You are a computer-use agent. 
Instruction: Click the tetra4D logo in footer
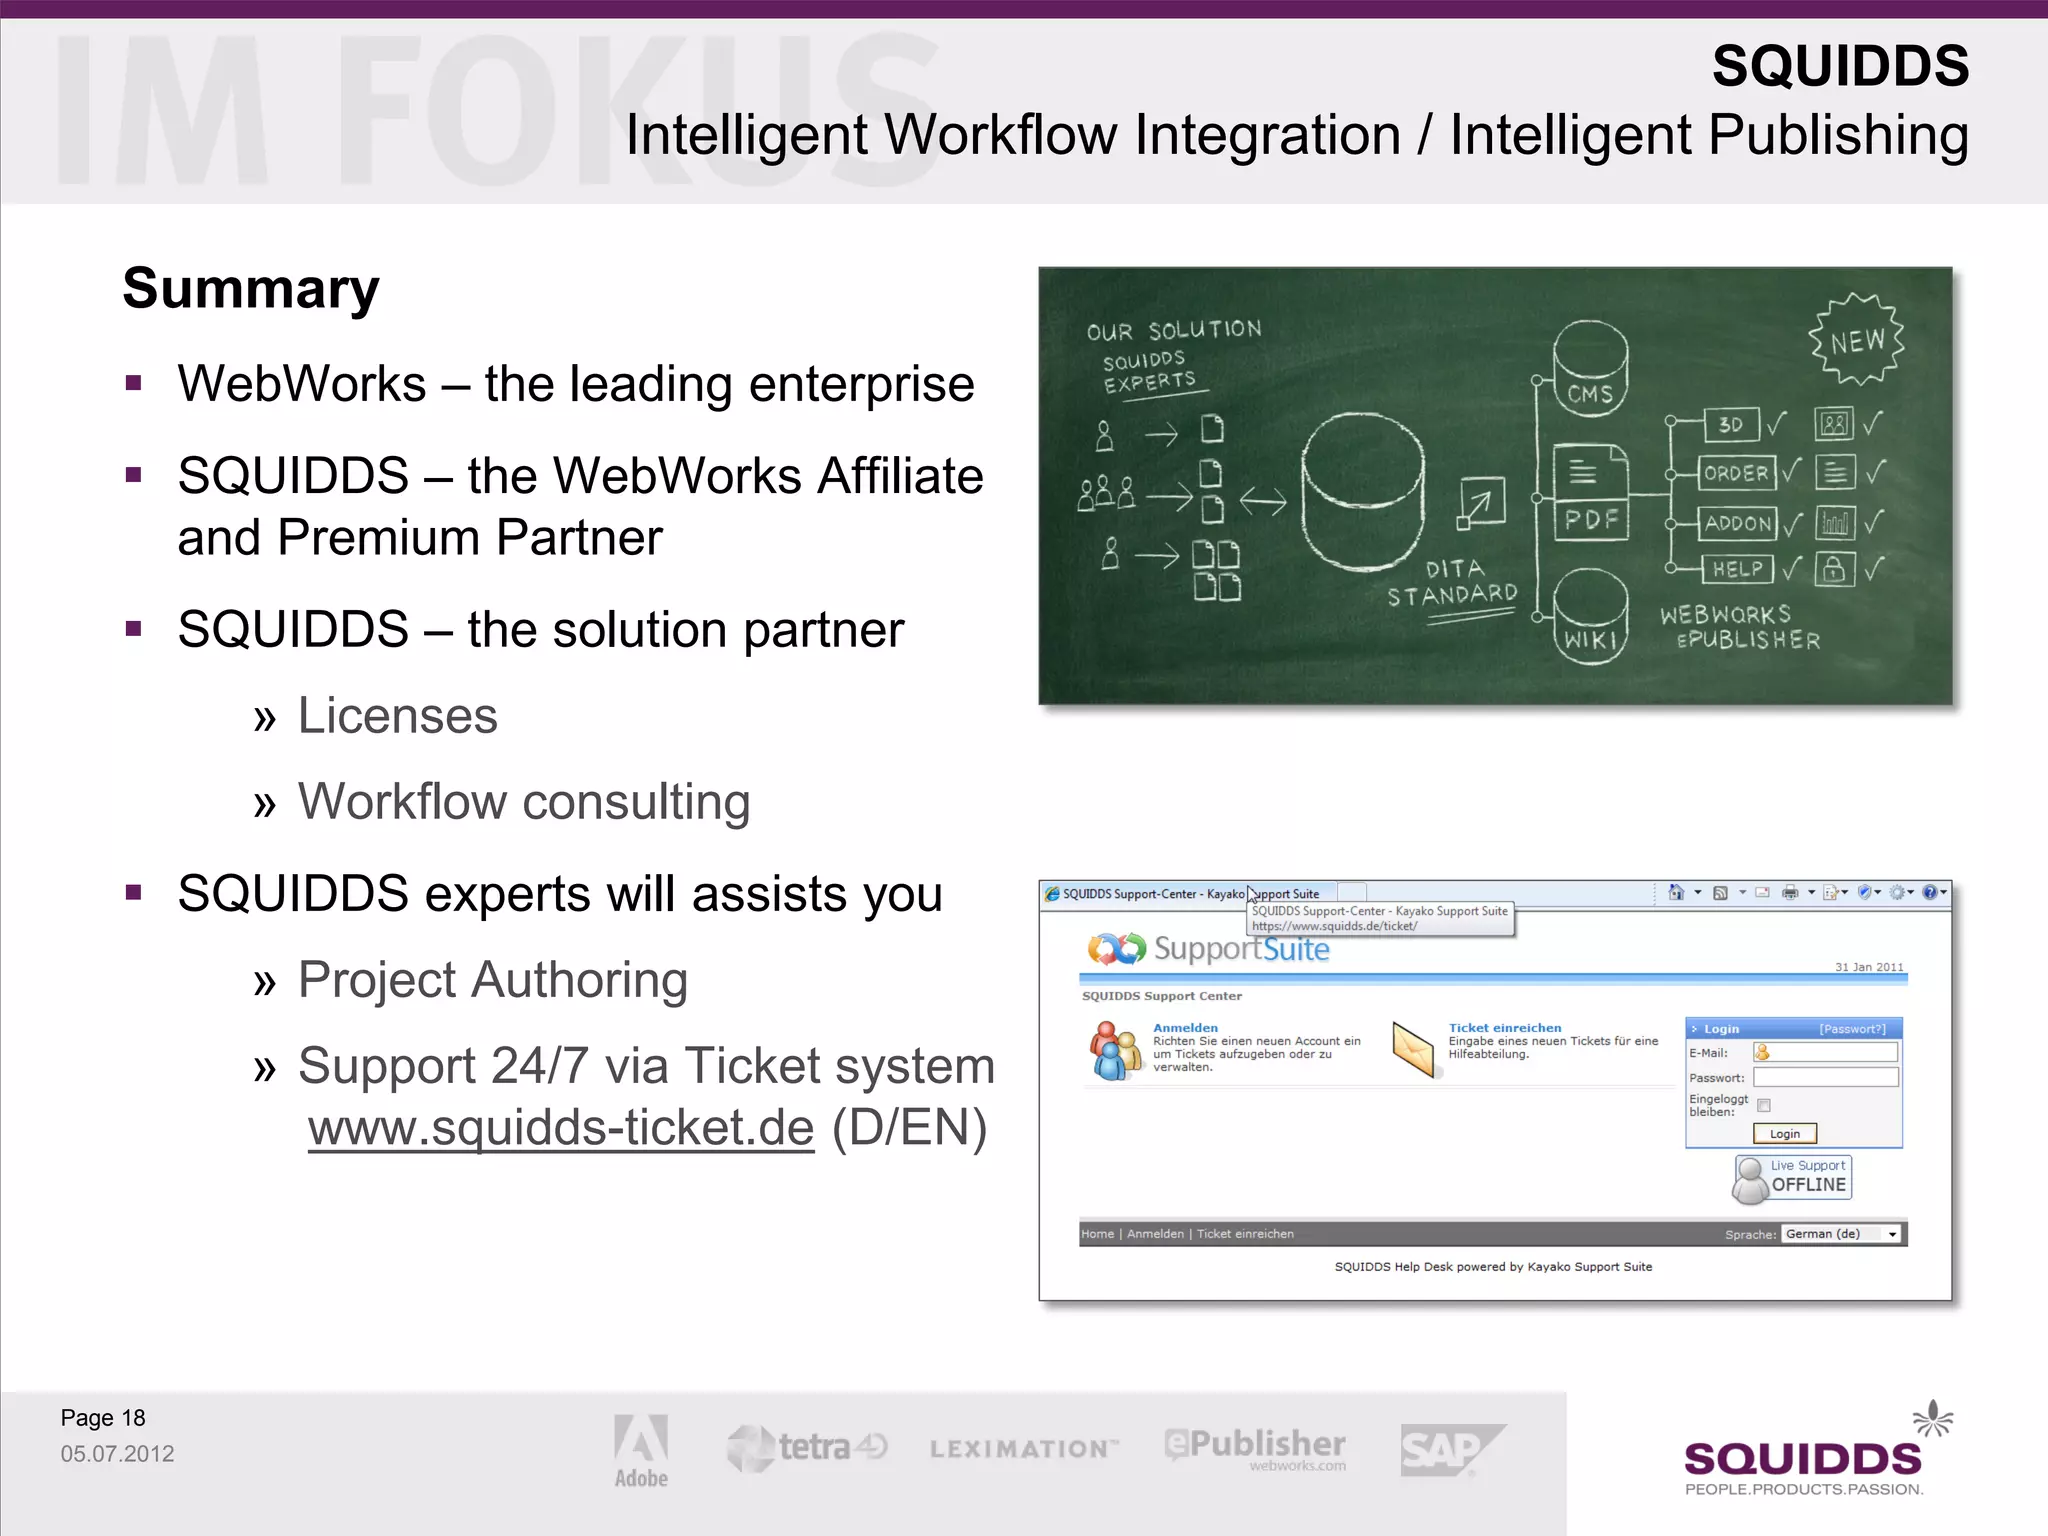click(807, 1448)
